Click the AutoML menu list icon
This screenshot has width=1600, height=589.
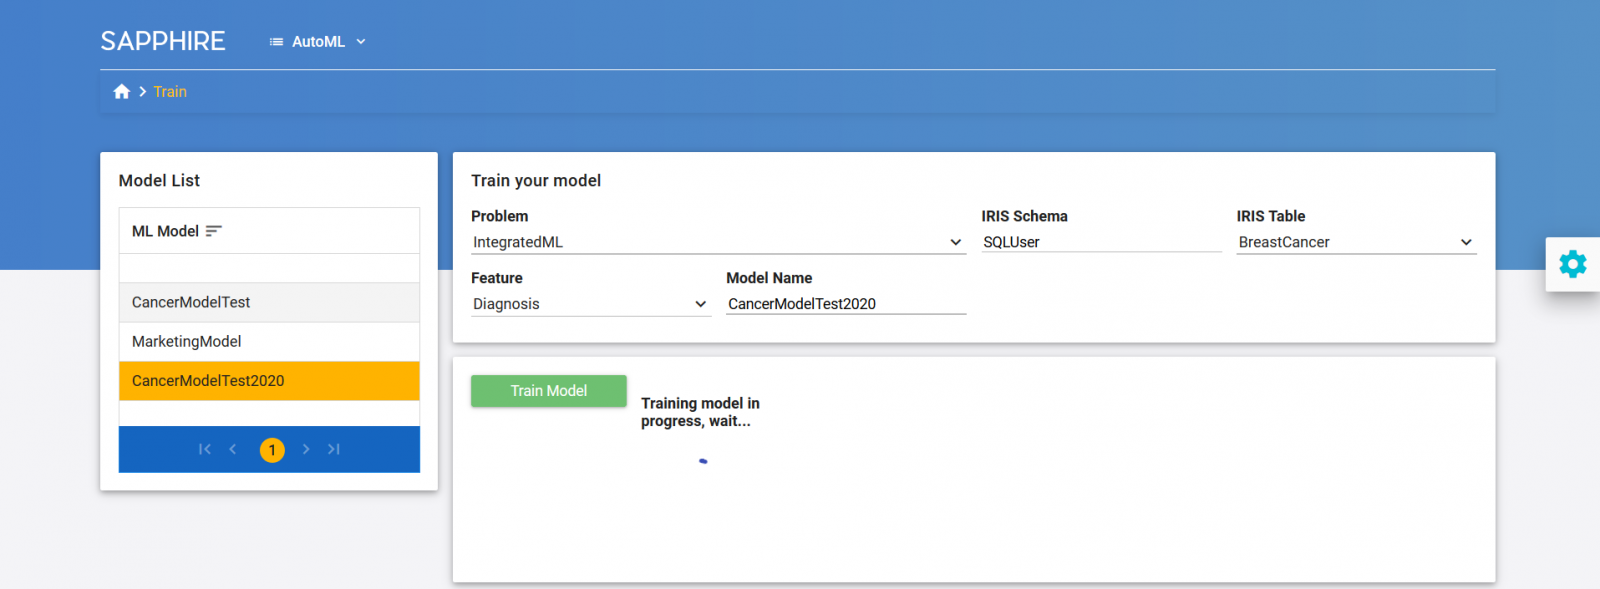(x=276, y=42)
